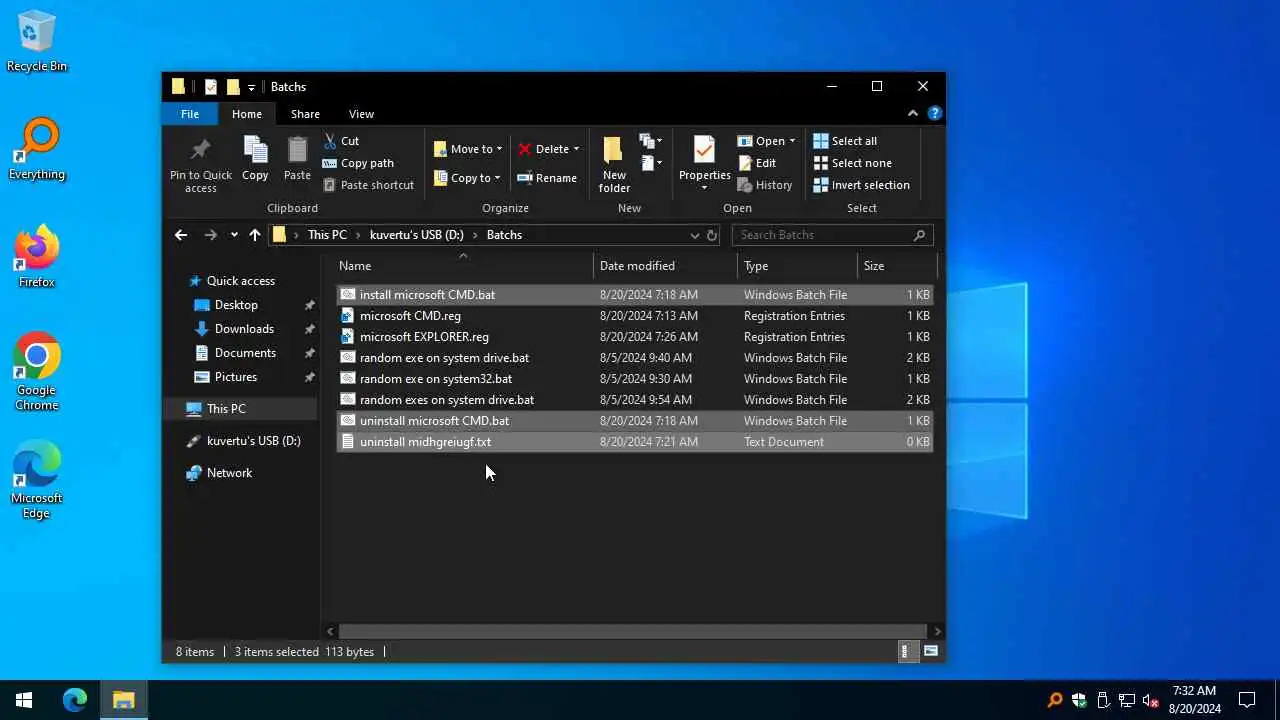Screen dimensions: 1280x720
Task: Cut the selected files
Action: 341,141
